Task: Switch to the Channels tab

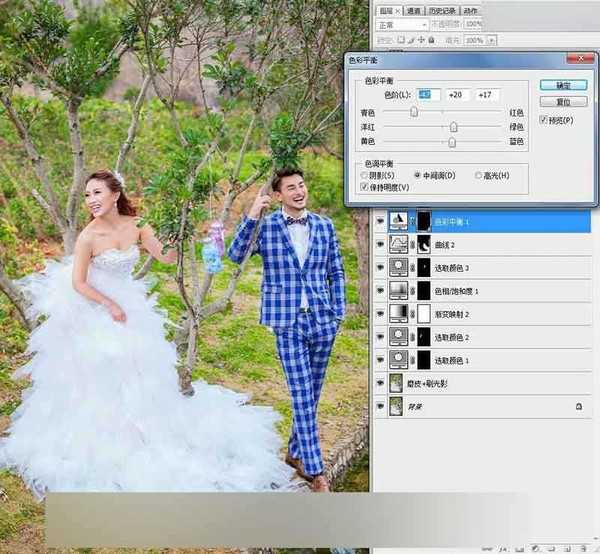Action: click(x=414, y=11)
